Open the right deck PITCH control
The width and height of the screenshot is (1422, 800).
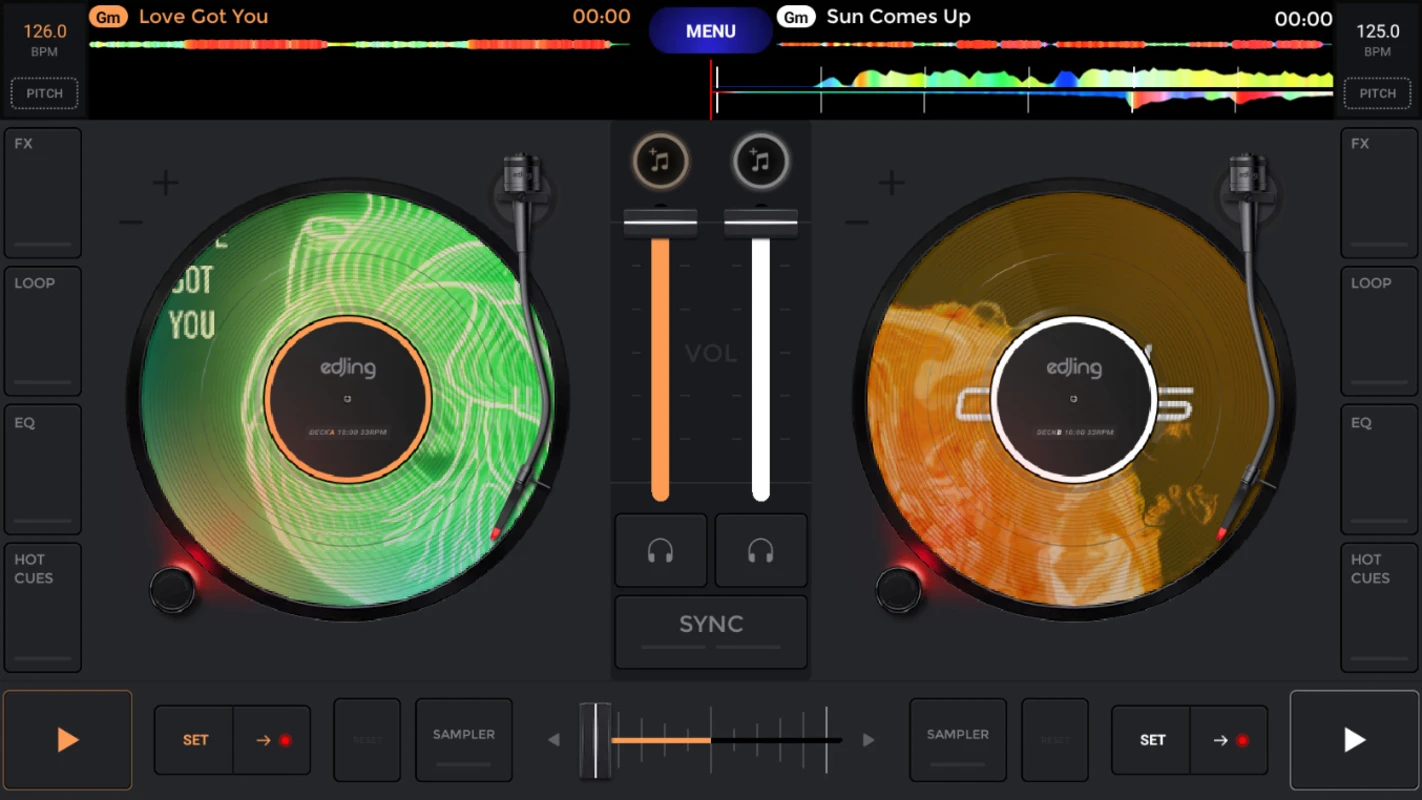pos(1377,93)
